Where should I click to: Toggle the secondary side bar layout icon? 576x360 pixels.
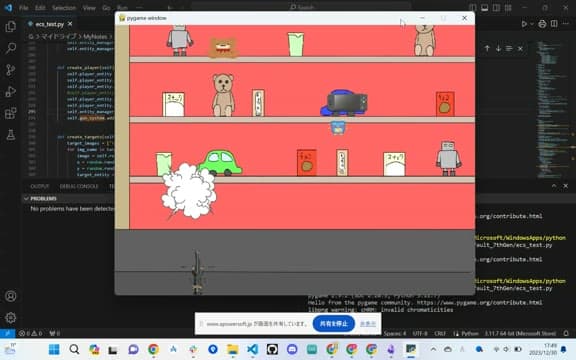[496, 8]
